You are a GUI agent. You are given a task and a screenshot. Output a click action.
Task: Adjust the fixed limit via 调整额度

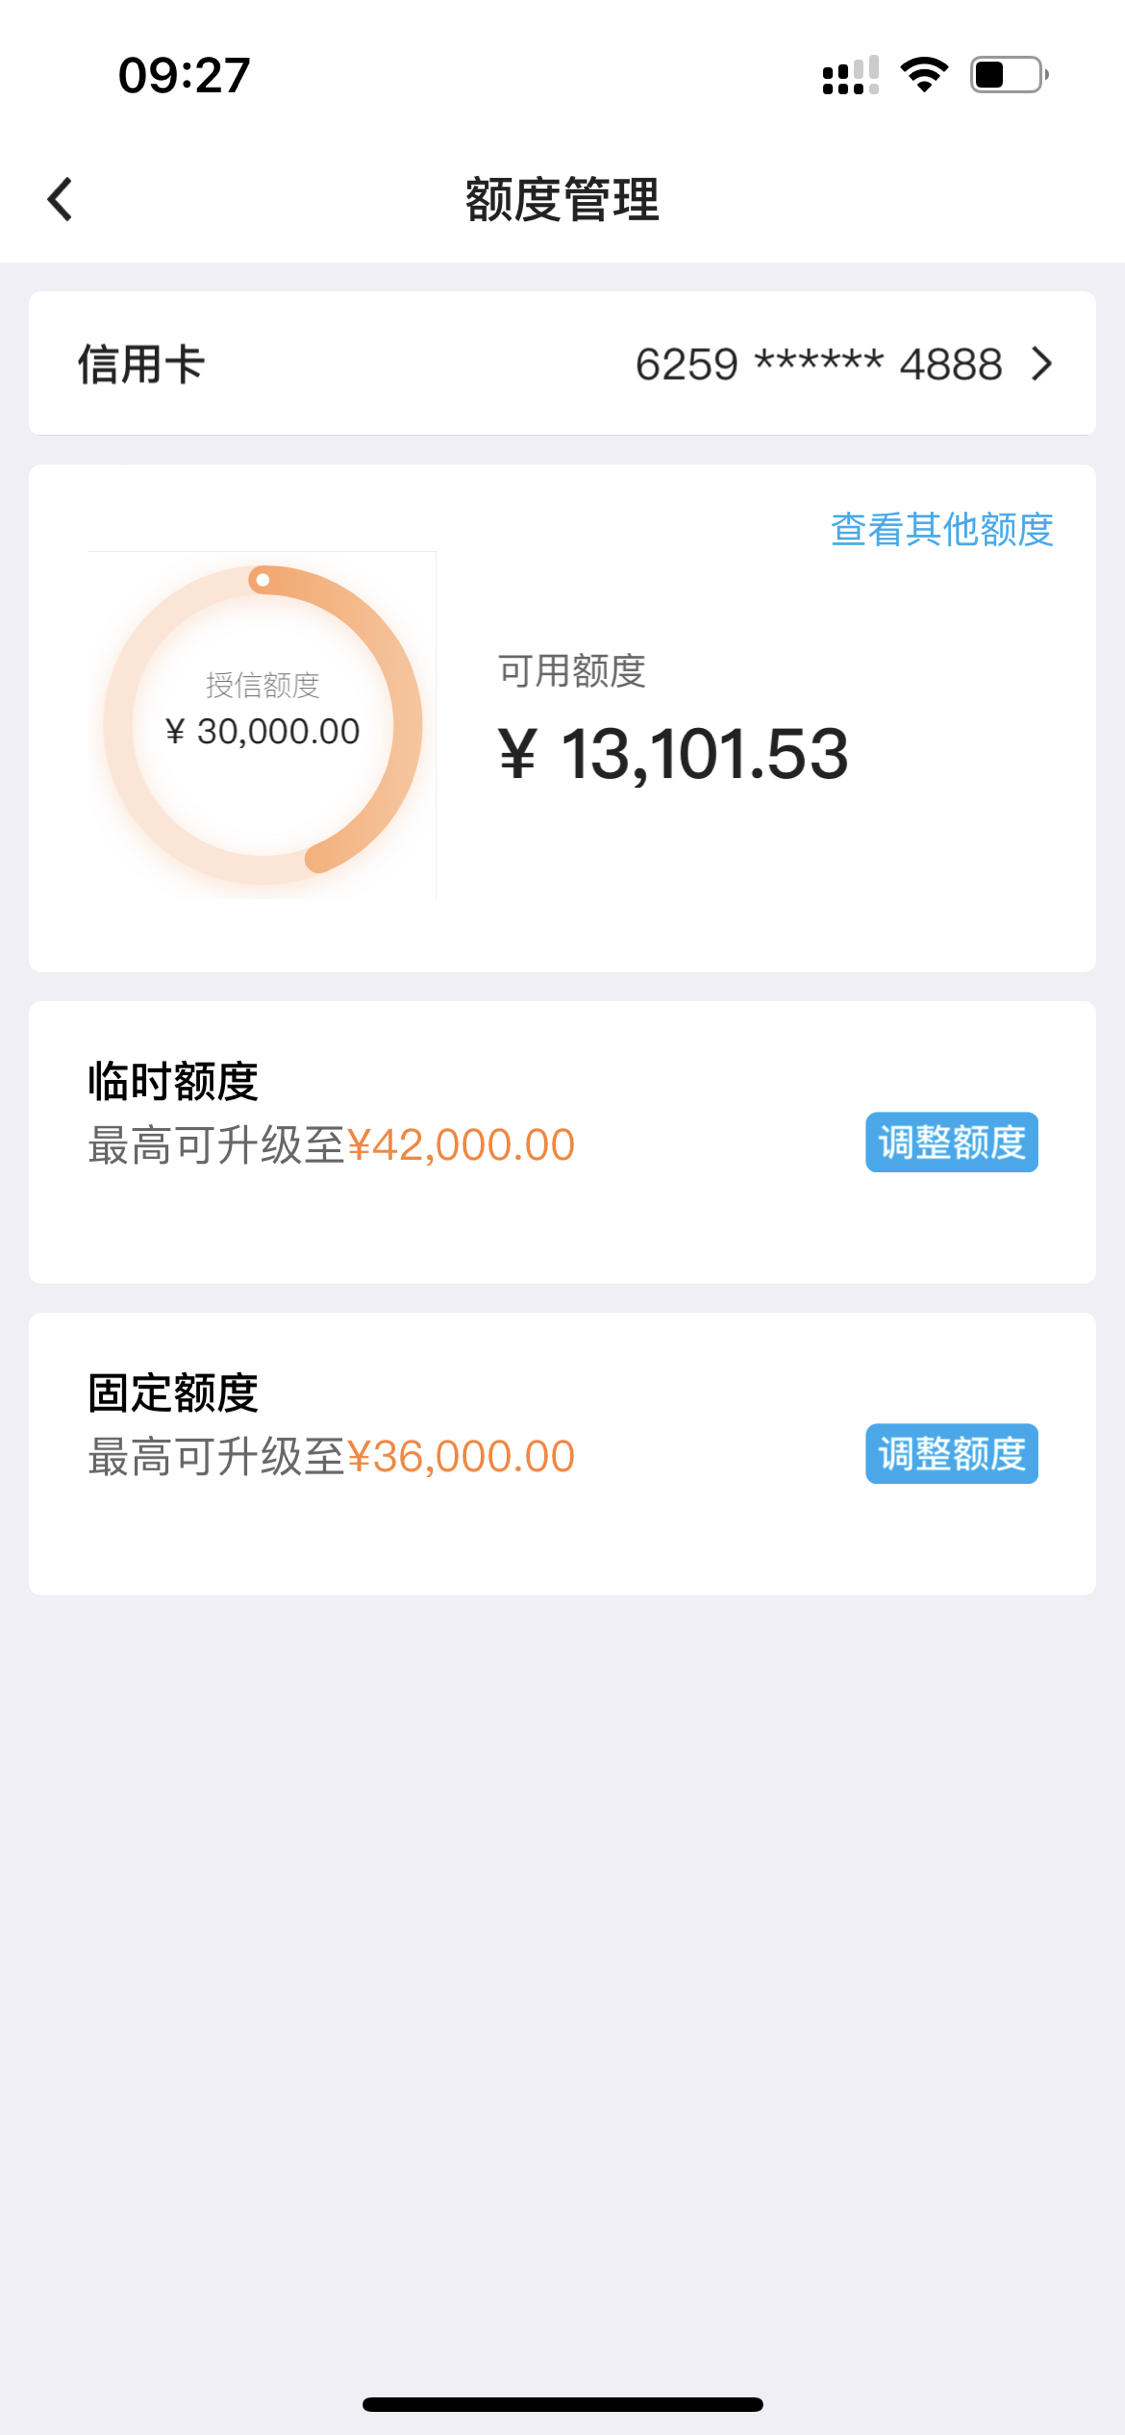pyautogui.click(x=951, y=1453)
